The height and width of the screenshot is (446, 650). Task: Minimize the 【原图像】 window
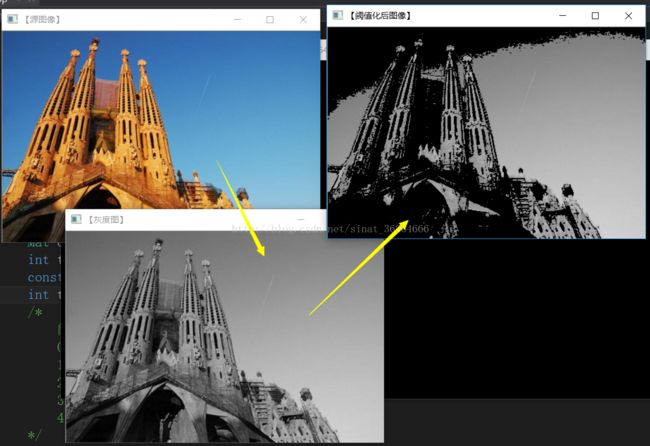click(x=237, y=19)
